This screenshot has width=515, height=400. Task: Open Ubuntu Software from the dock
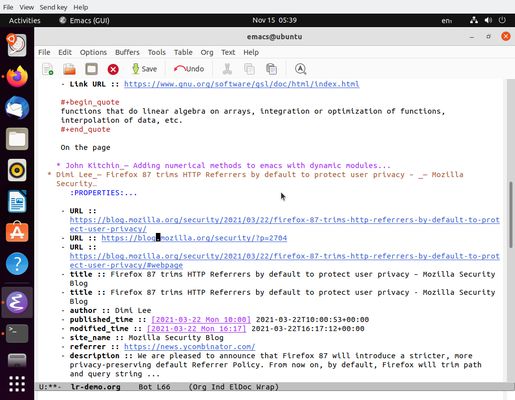[x=17, y=232]
